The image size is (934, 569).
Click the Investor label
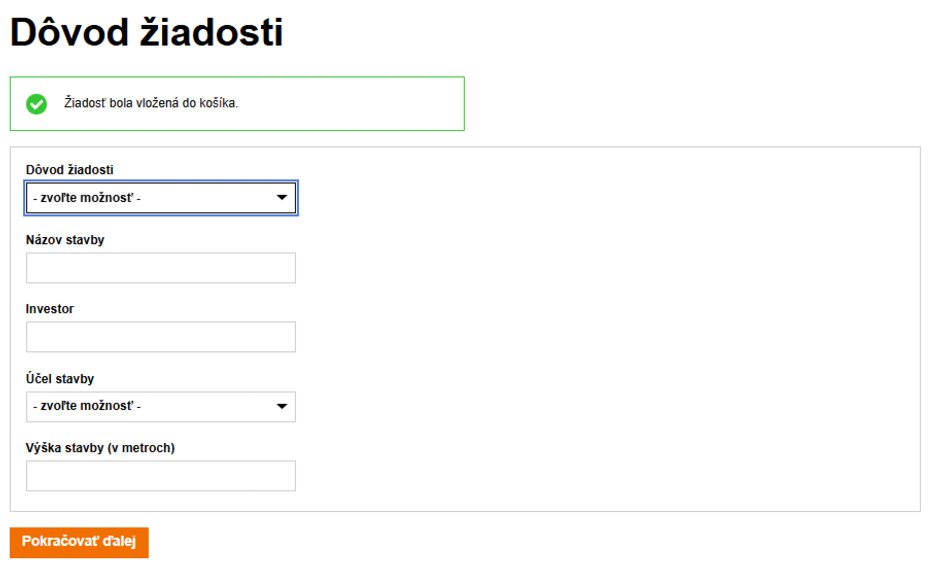pos(49,309)
